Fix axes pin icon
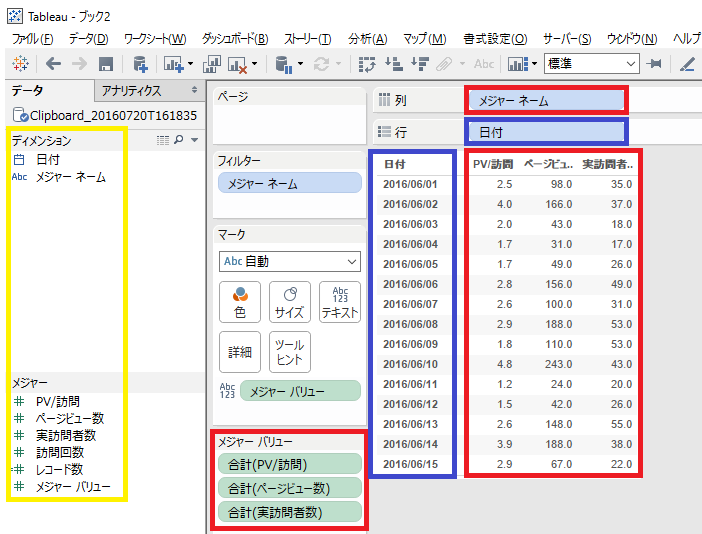The width and height of the screenshot is (702, 534). tap(655, 64)
